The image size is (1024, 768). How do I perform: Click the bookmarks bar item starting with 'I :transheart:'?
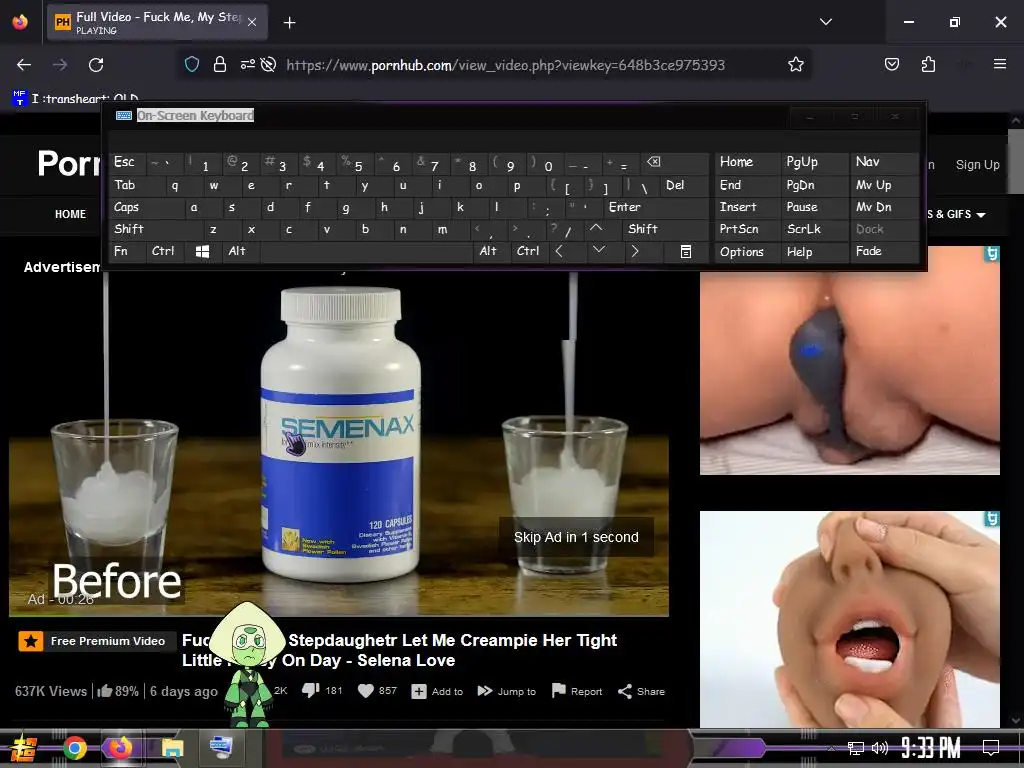75,99
